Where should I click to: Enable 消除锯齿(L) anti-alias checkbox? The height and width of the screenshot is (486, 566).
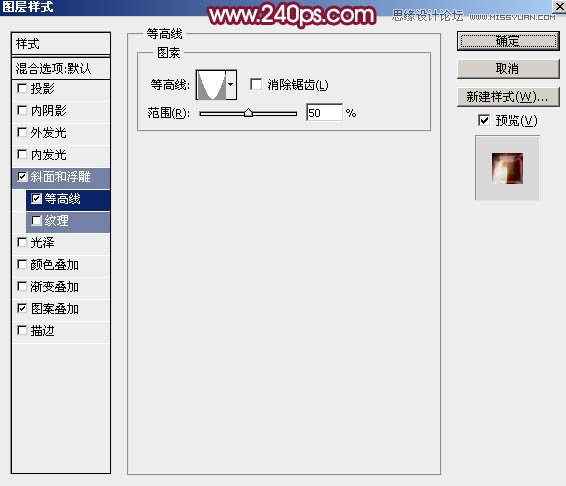[256, 84]
